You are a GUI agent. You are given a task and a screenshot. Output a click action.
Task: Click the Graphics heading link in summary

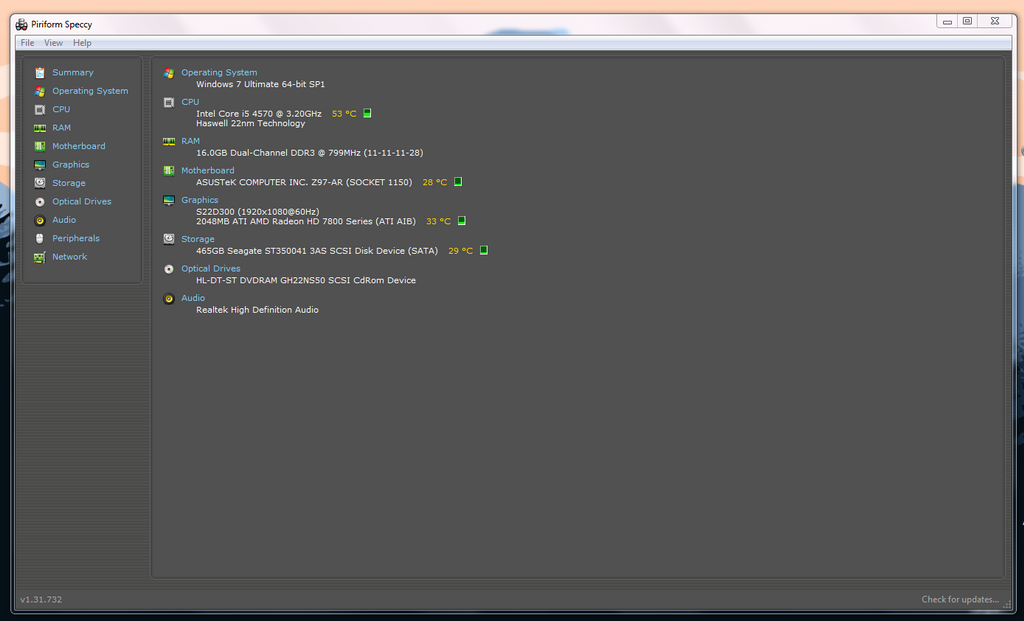click(199, 200)
